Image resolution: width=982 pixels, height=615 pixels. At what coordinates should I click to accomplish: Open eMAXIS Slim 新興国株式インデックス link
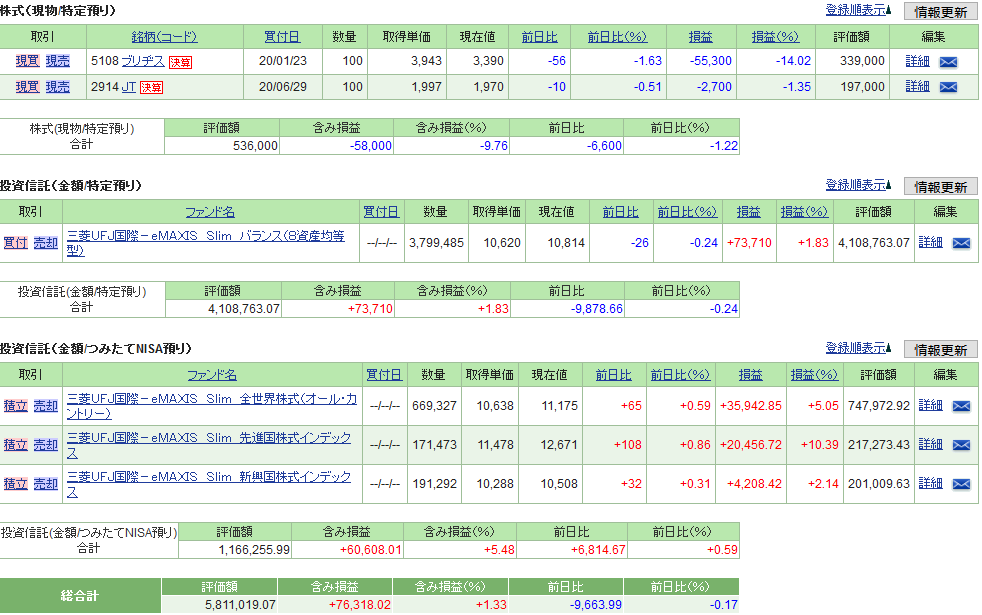point(209,483)
